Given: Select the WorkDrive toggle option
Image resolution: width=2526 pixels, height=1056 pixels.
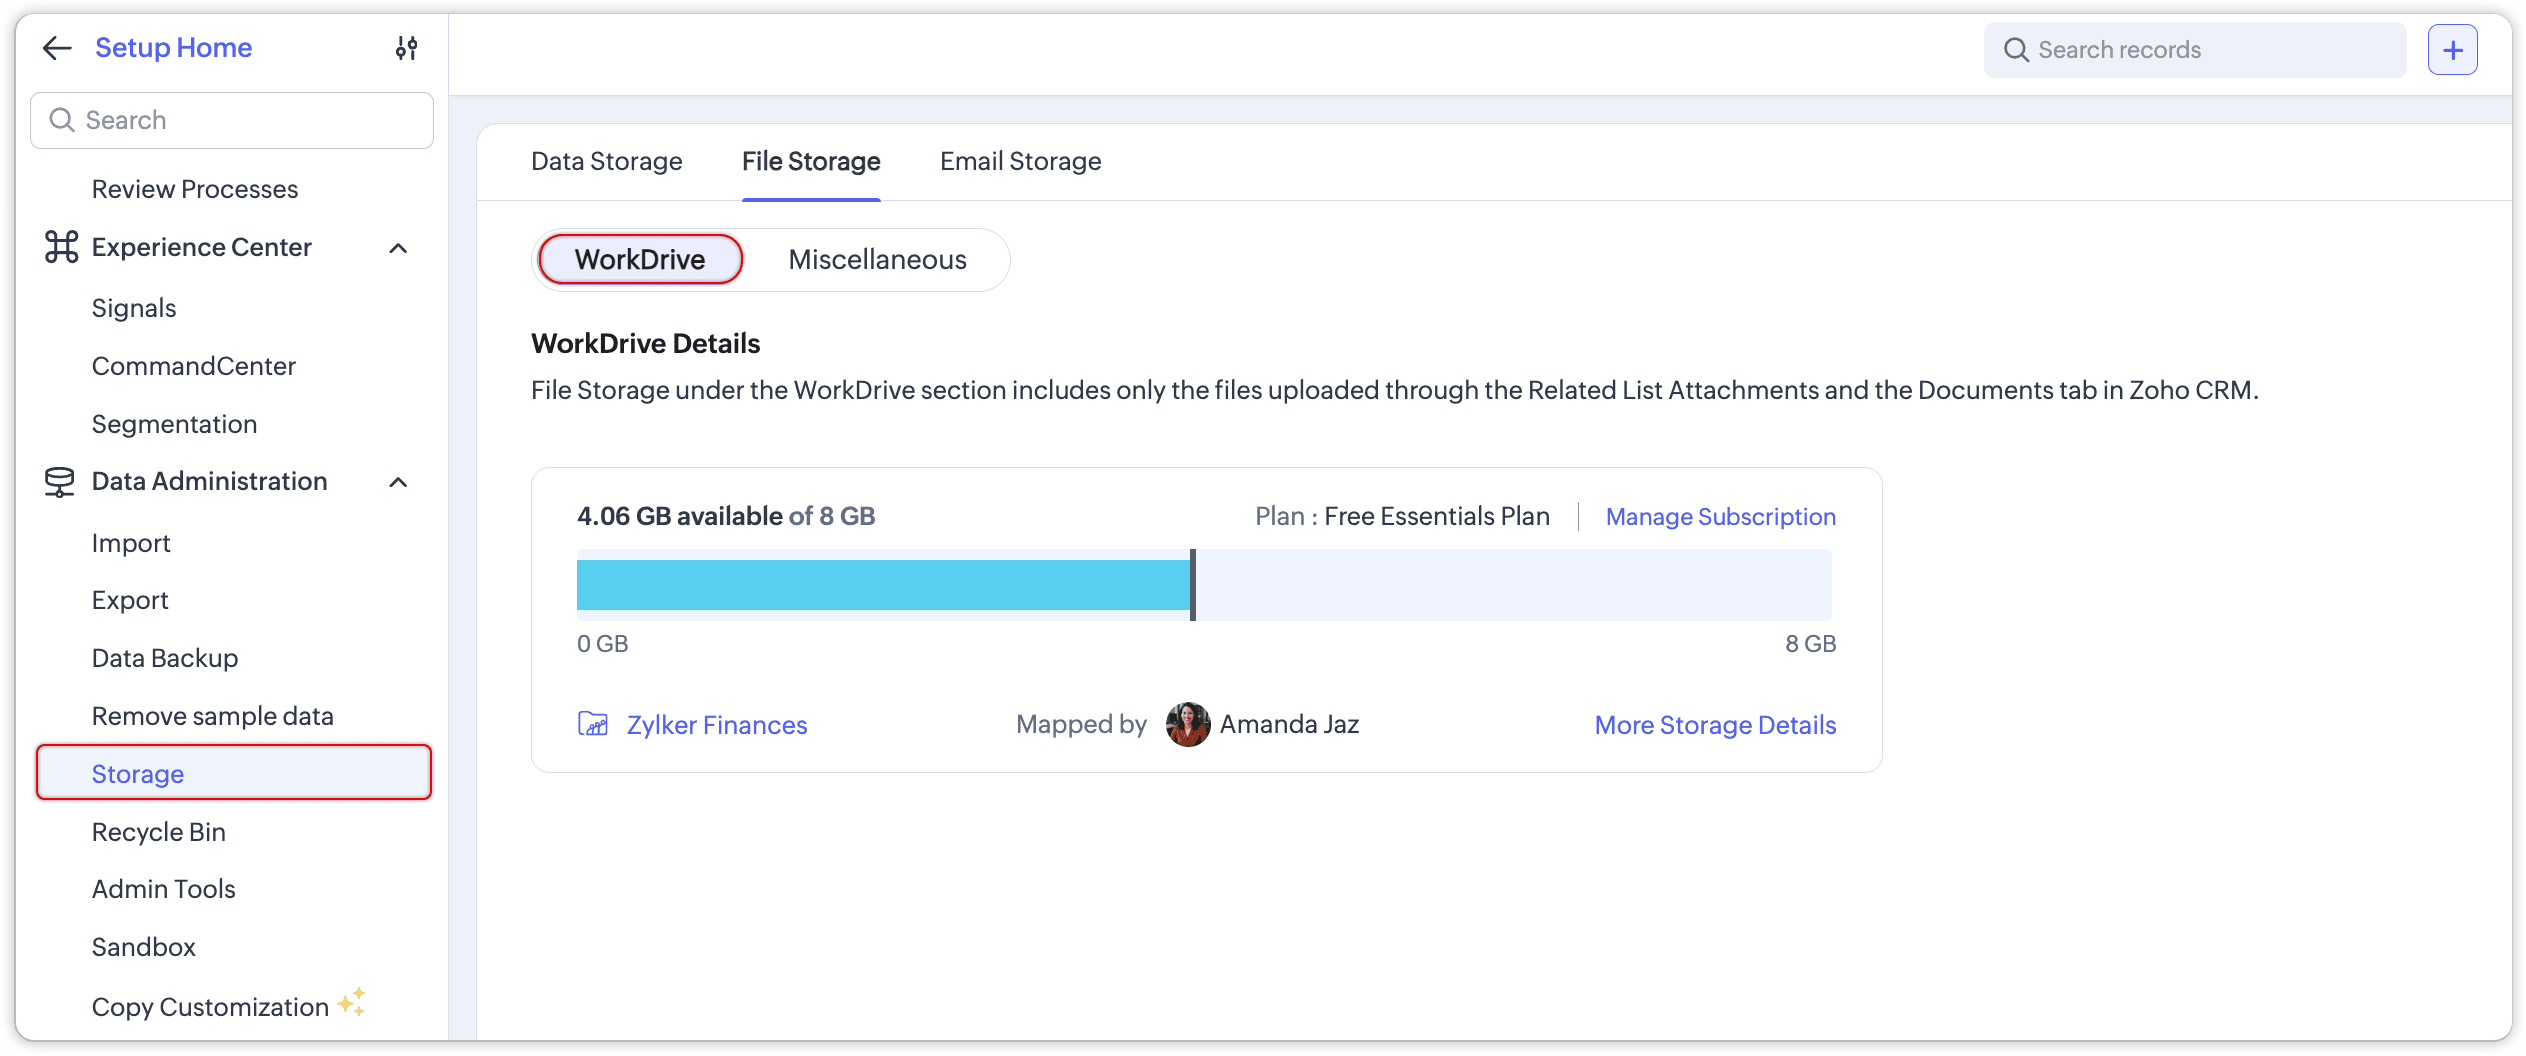Looking at the screenshot, I should (640, 260).
